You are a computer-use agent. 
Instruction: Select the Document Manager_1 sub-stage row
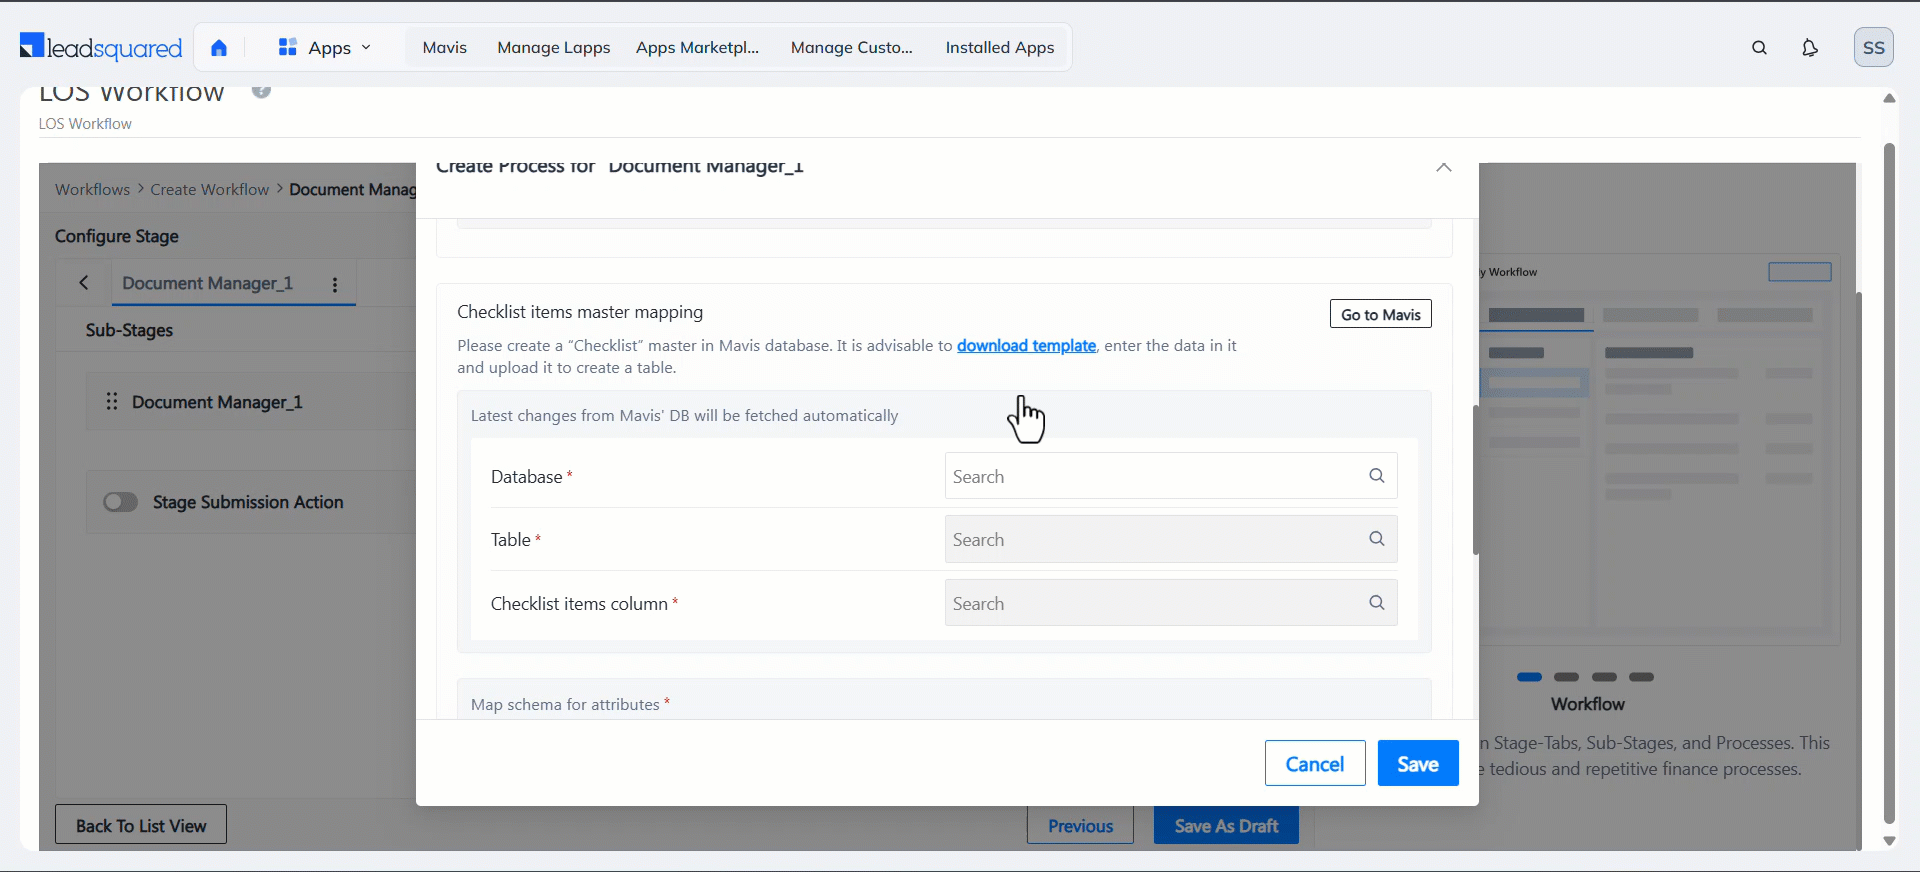251,401
